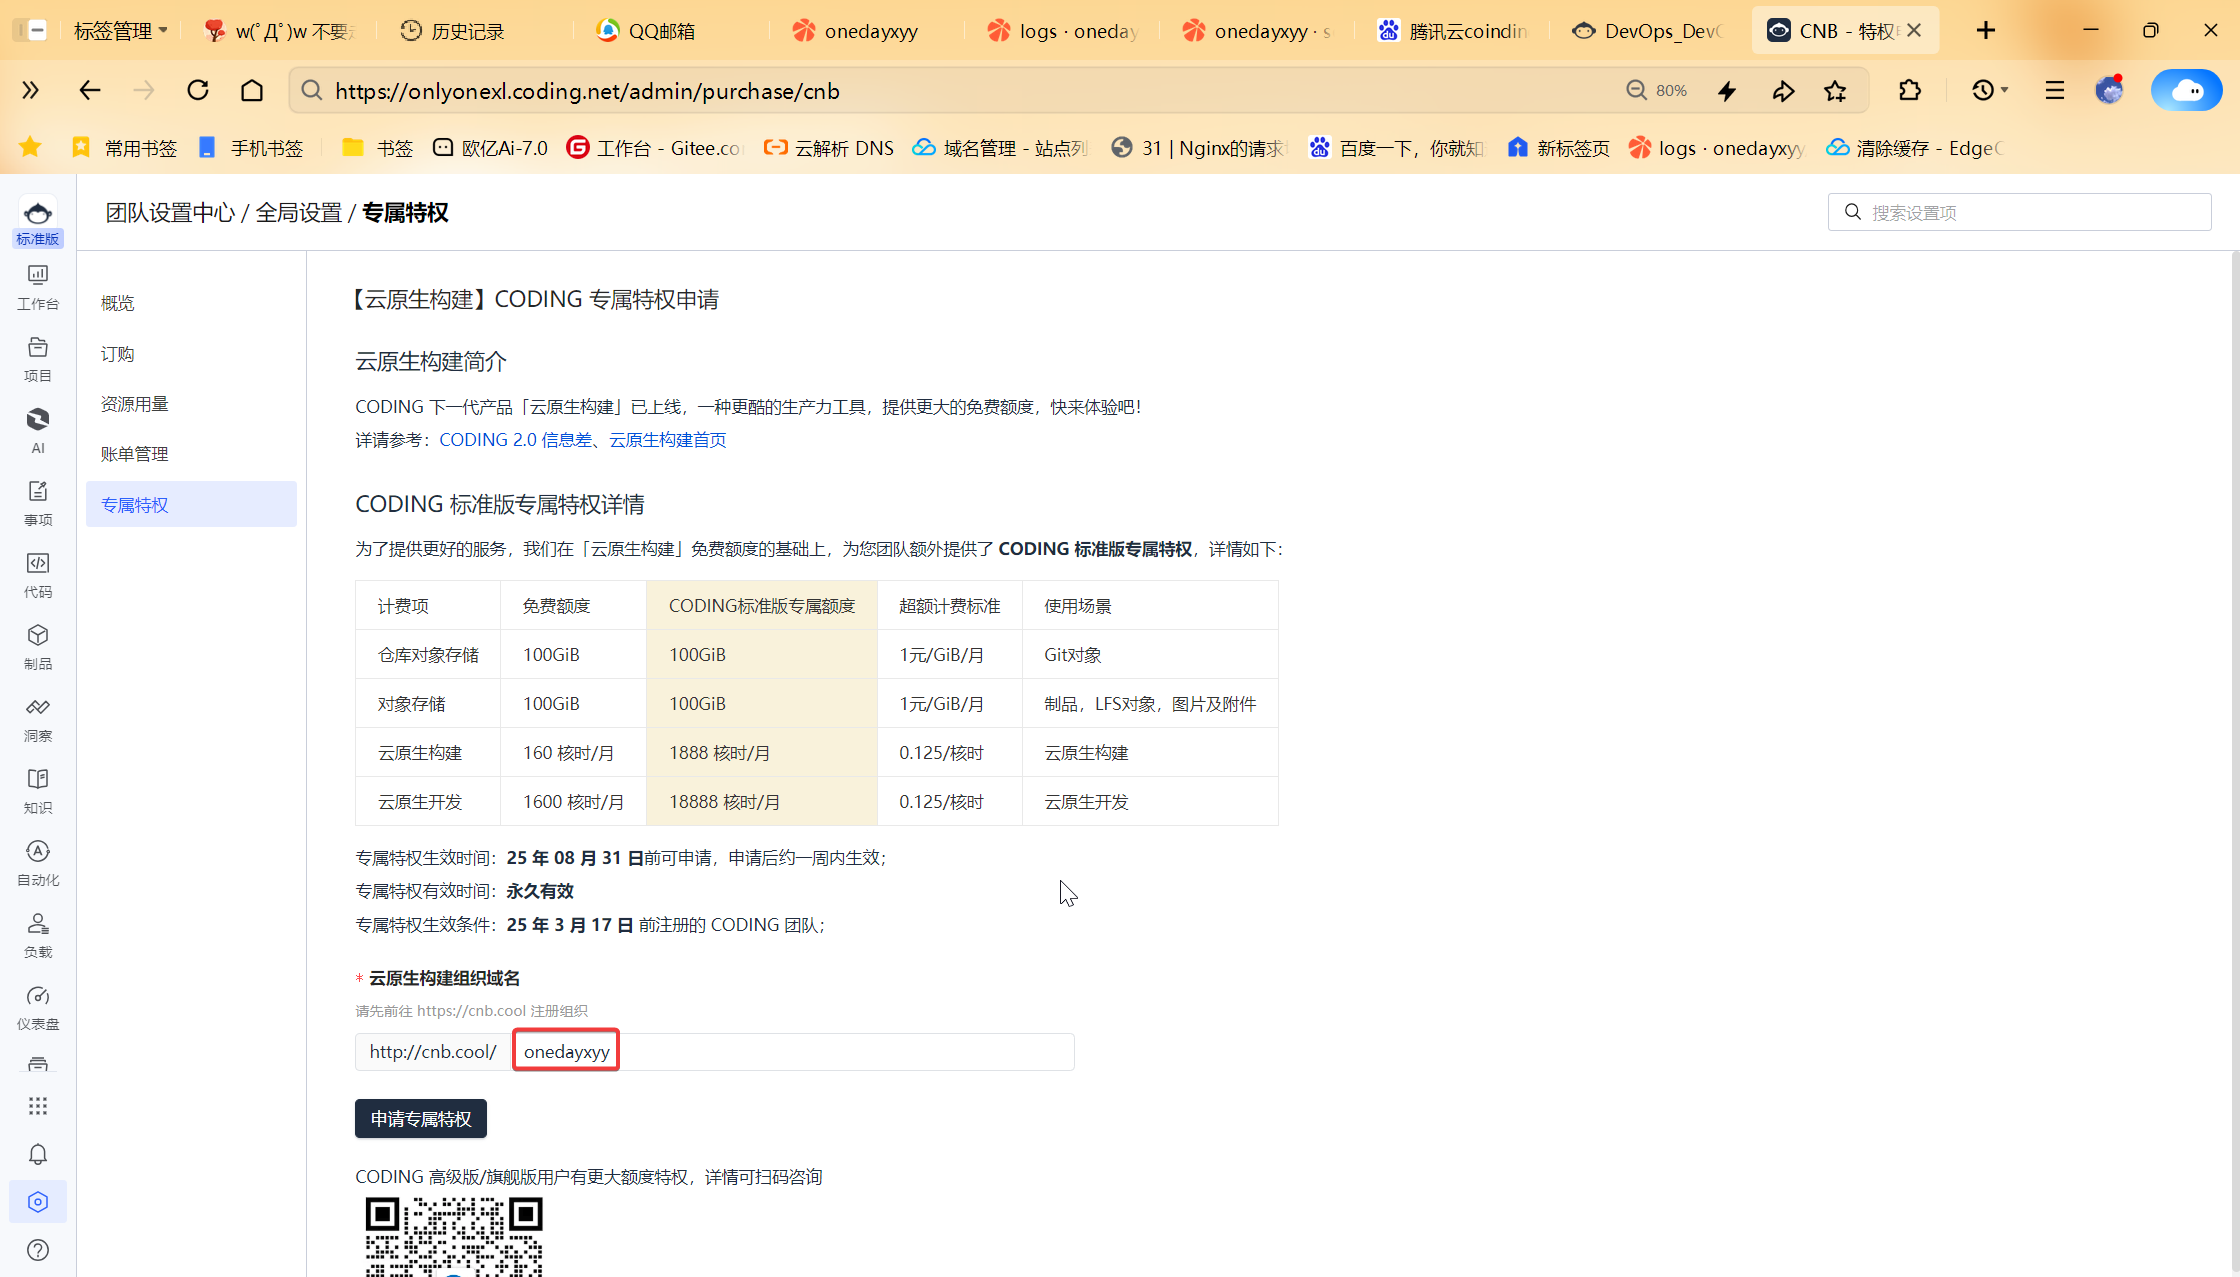Open the 项目 projects sidebar icon
Screen dimensions: 2240x1277
coord(38,359)
